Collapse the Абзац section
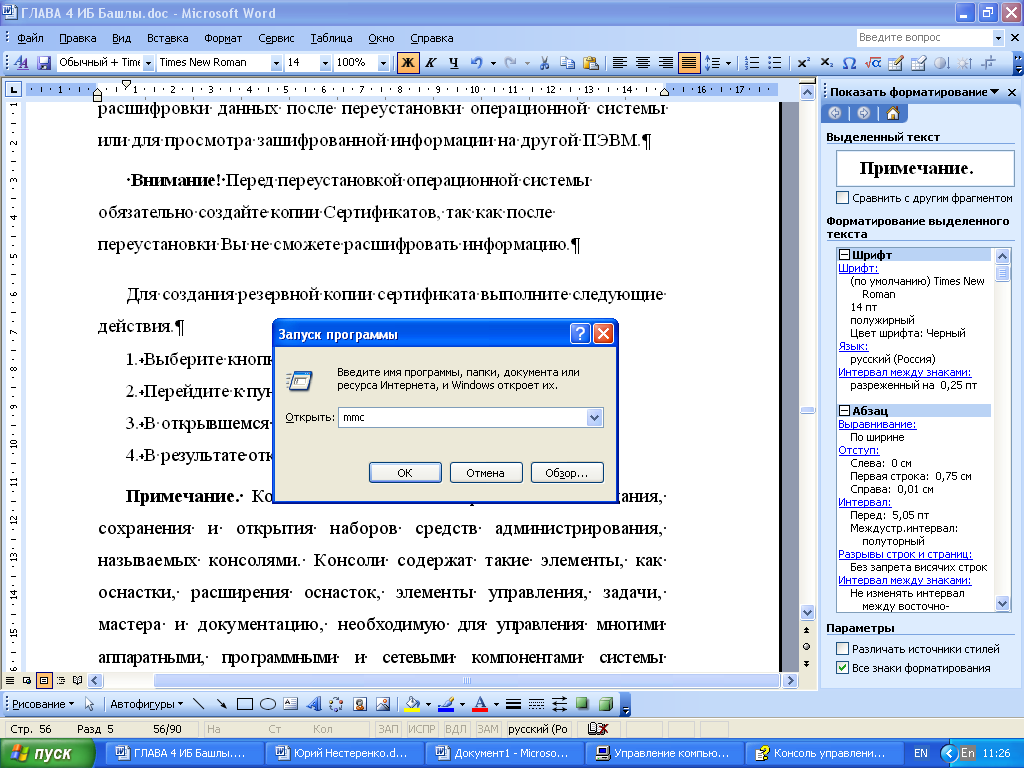Image resolution: width=1024 pixels, height=768 pixels. click(x=844, y=411)
